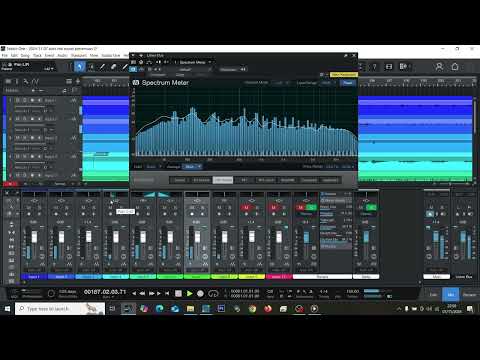Click the Windows Start button
The image size is (480, 360).
[7, 309]
